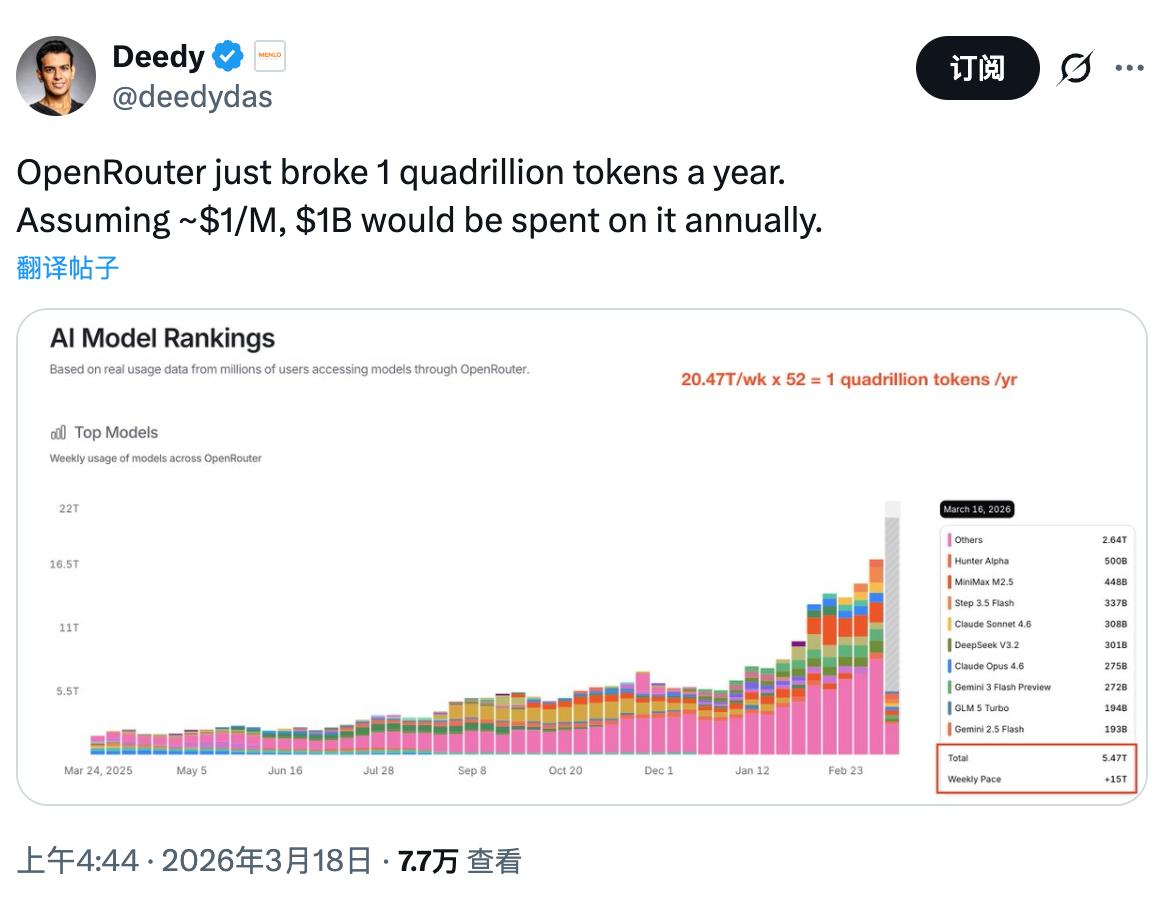Click the pink Others legend swatch
The width and height of the screenshot is (1168, 904).
pyautogui.click(x=948, y=540)
